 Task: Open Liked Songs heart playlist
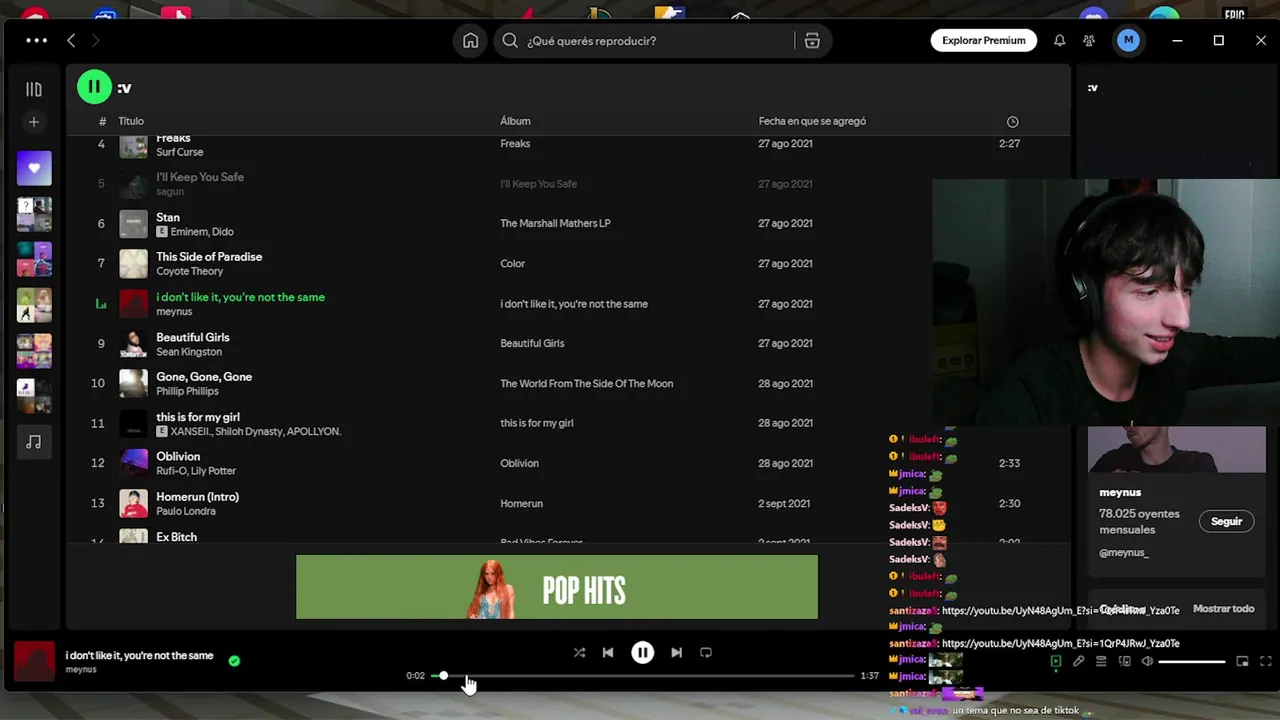pyautogui.click(x=34, y=168)
